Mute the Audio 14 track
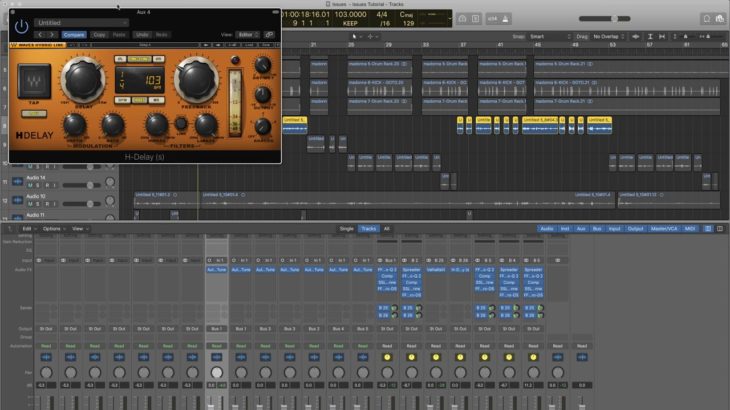The image size is (730, 410). tap(30, 185)
